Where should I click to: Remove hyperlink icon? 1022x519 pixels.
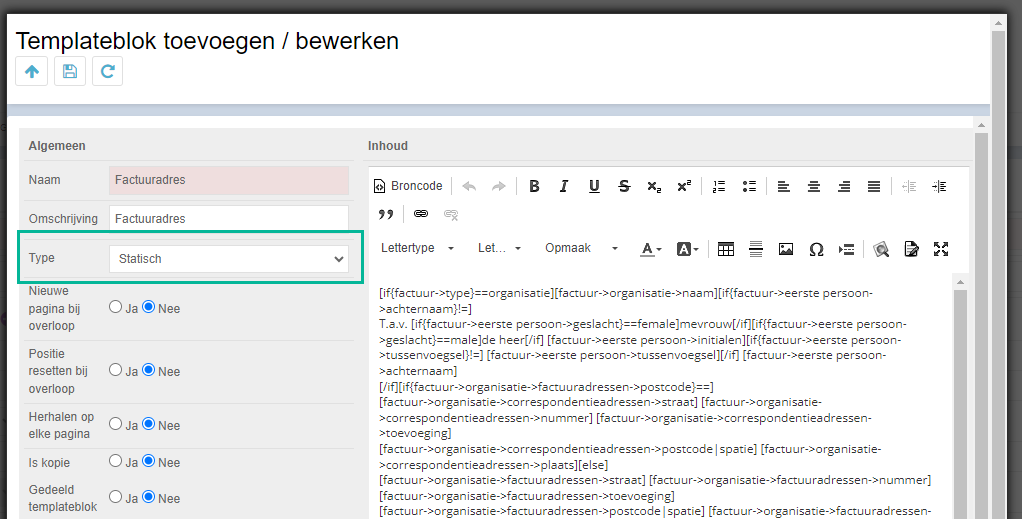(x=450, y=214)
